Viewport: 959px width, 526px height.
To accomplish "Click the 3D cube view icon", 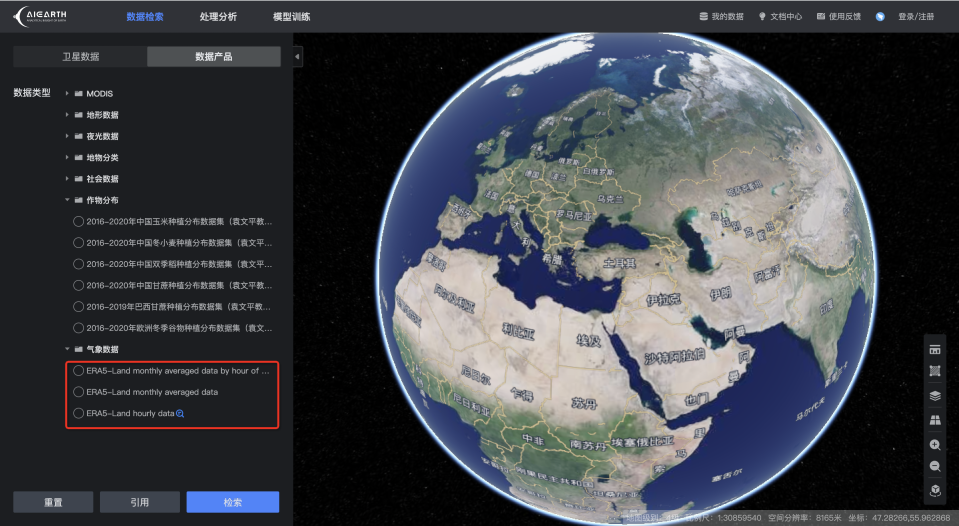I will click(935, 490).
